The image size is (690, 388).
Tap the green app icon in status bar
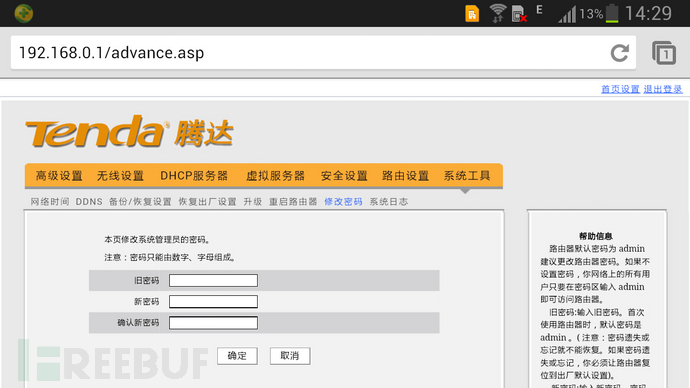point(23,13)
